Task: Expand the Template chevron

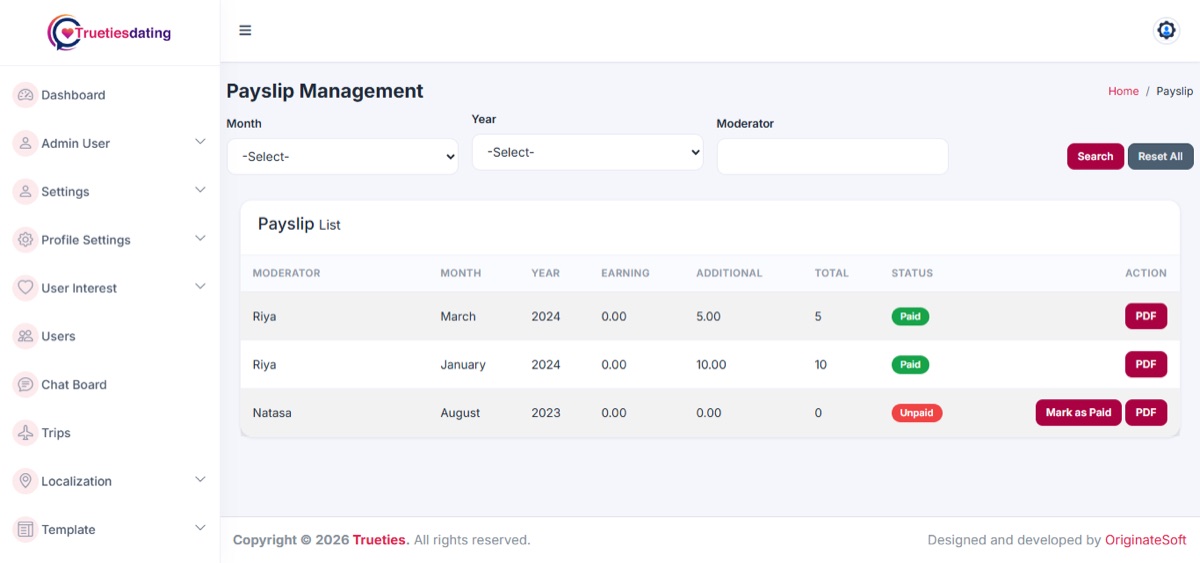Action: (200, 528)
